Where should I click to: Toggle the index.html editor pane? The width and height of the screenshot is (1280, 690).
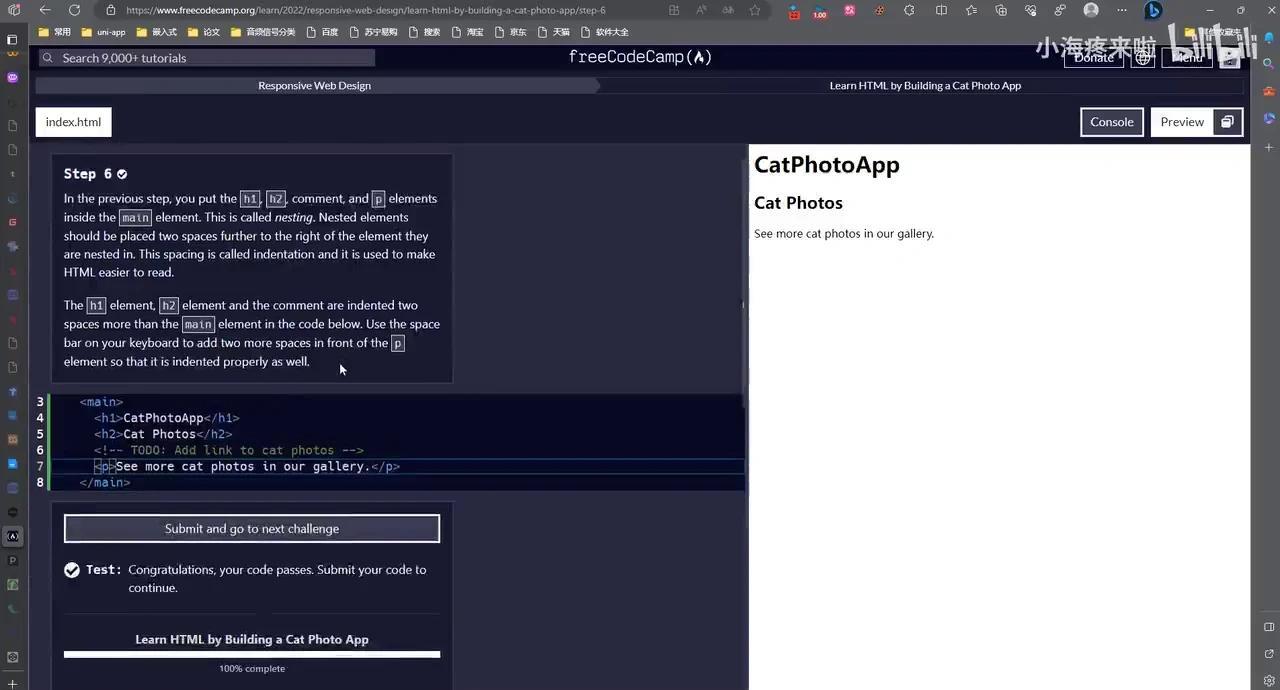pyautogui.click(x=73, y=122)
